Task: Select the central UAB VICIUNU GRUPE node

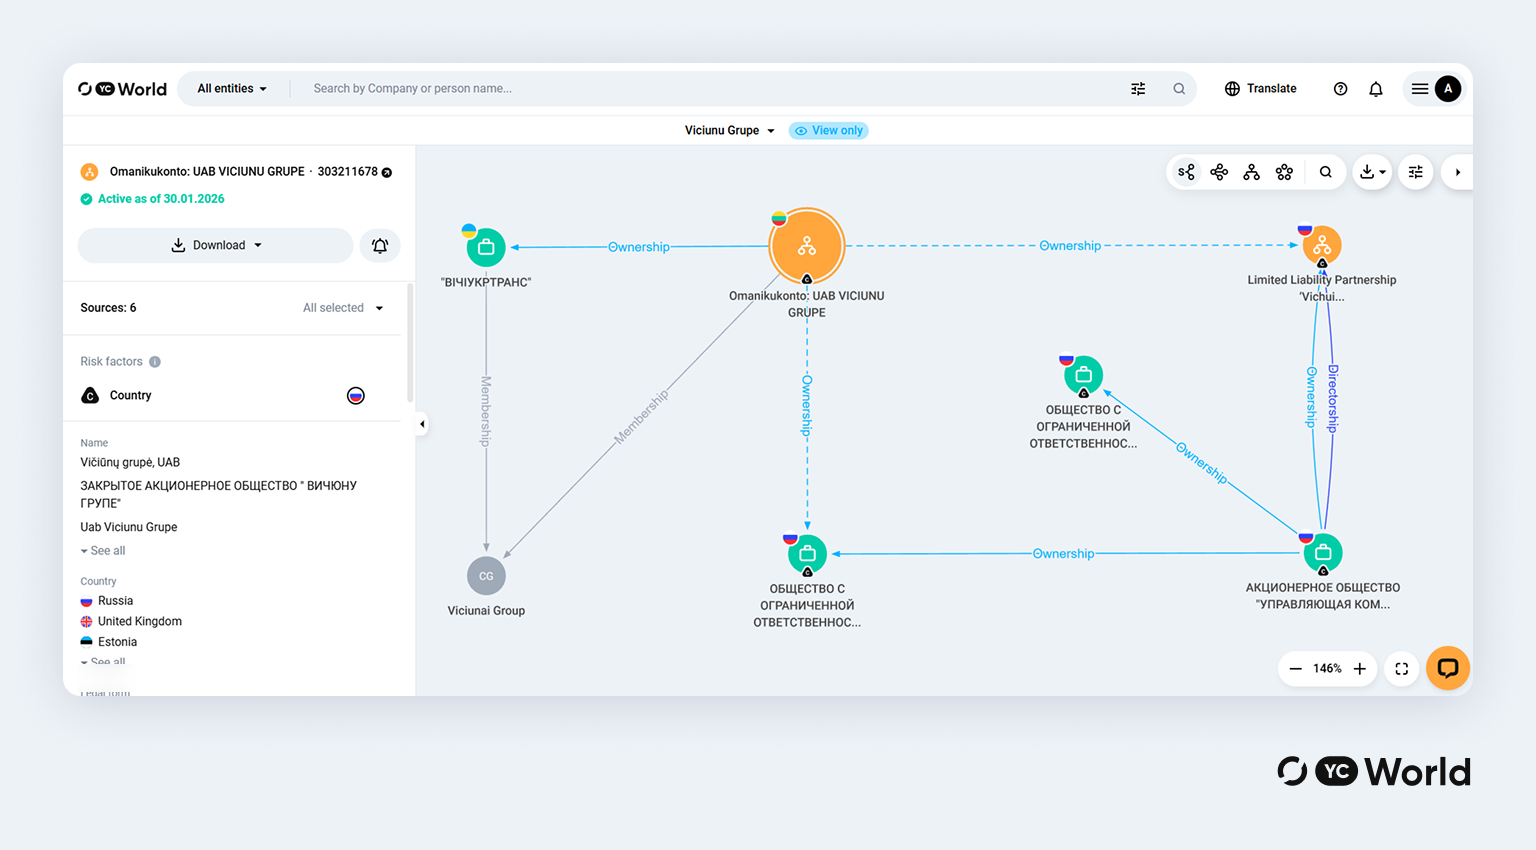Action: click(x=807, y=246)
